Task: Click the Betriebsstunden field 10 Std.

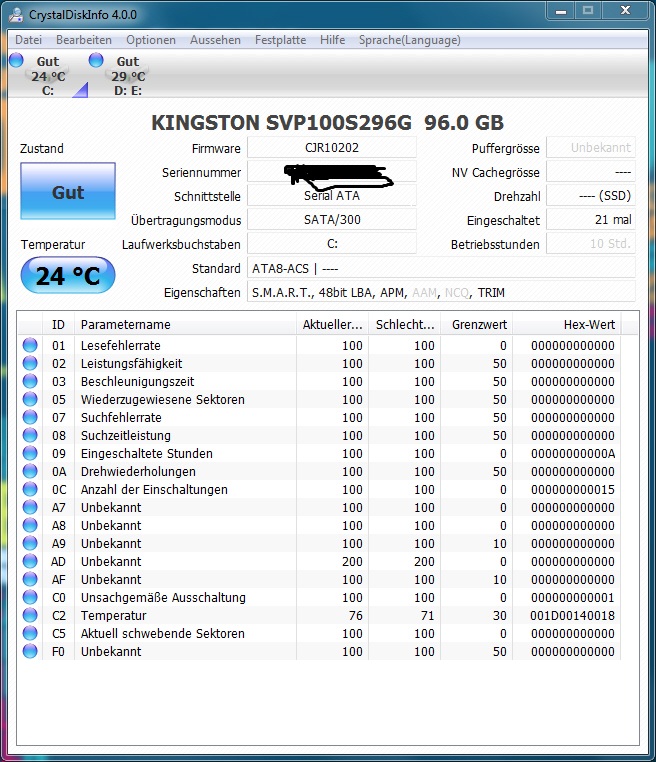Action: click(x=591, y=243)
